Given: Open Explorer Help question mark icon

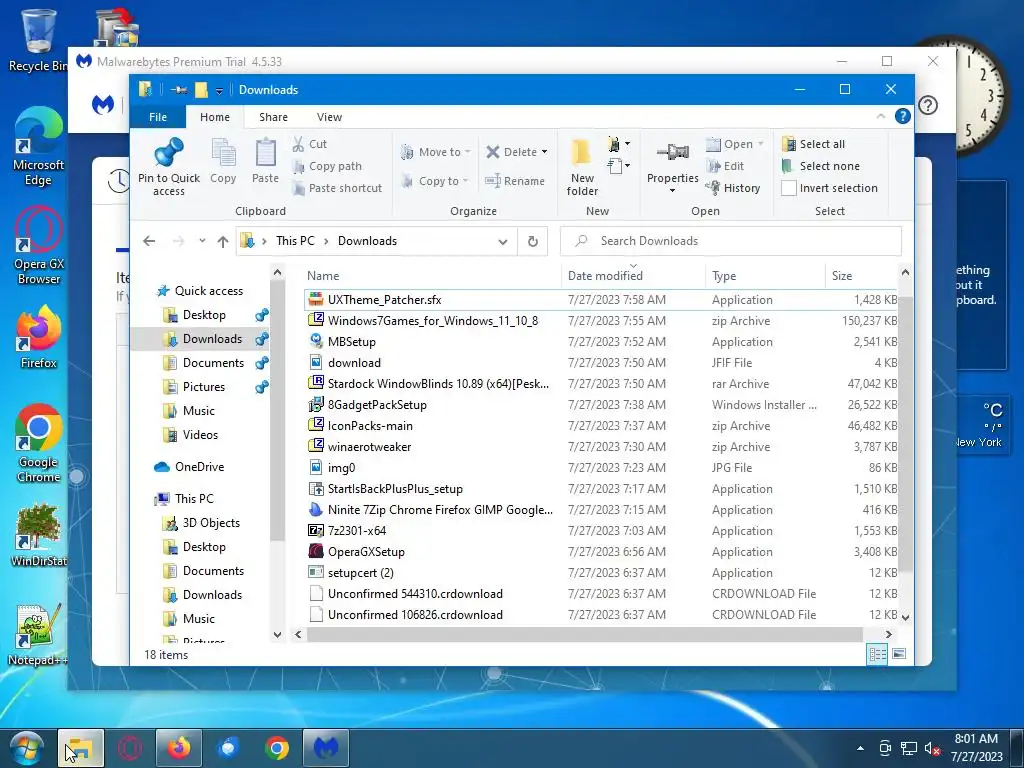Looking at the screenshot, I should (x=903, y=116).
